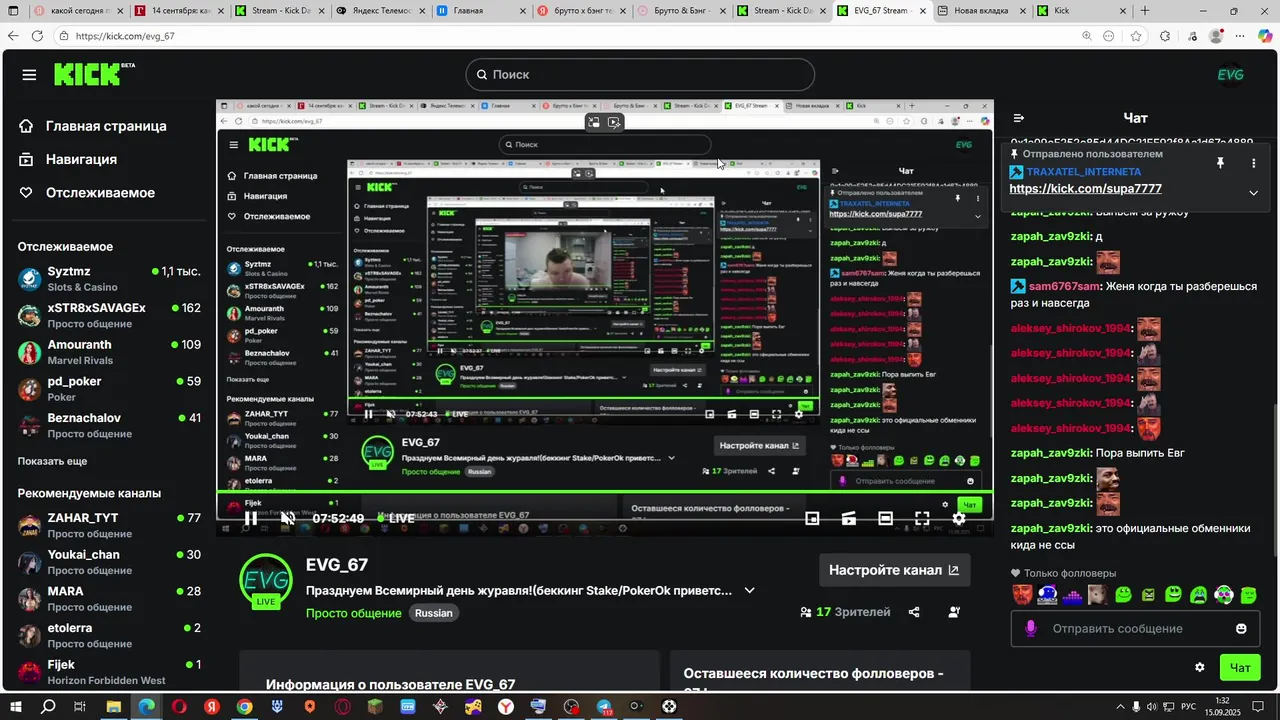Screen dimensions: 1280x720
Task: Open the pd_poker followed channel
Action: [109, 389]
